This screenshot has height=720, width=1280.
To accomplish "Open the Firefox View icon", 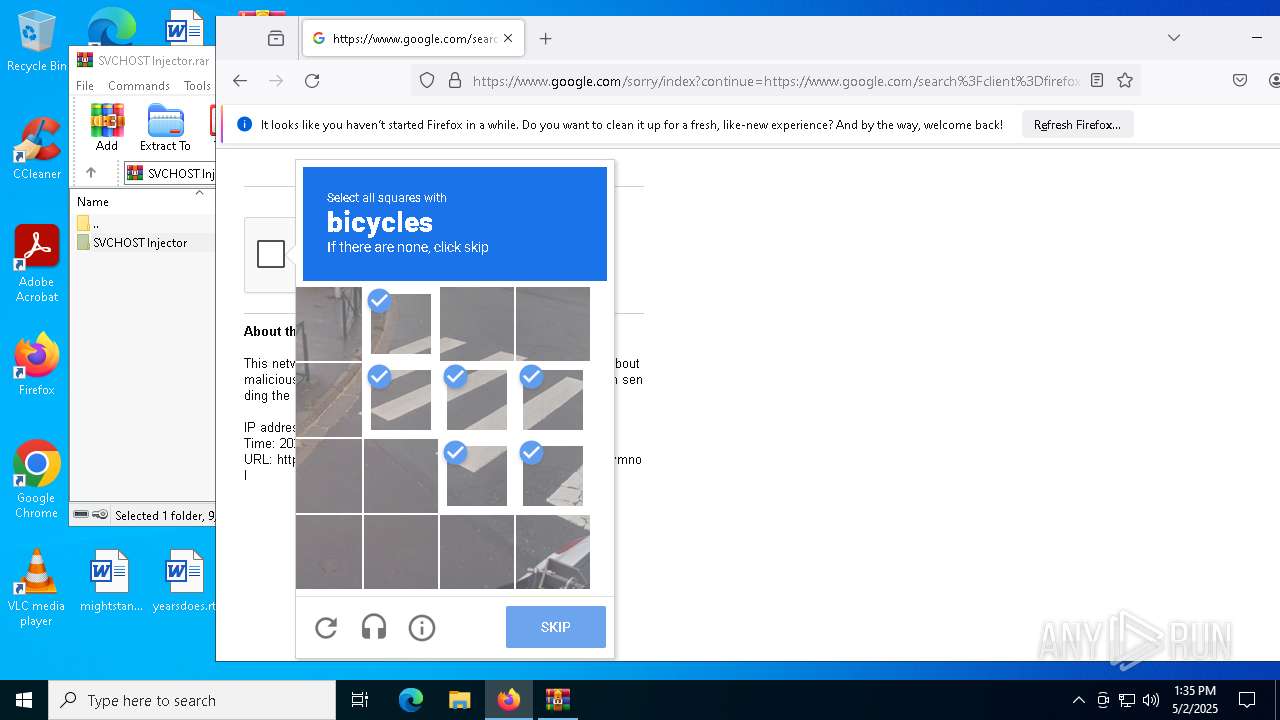I will 276,39.
